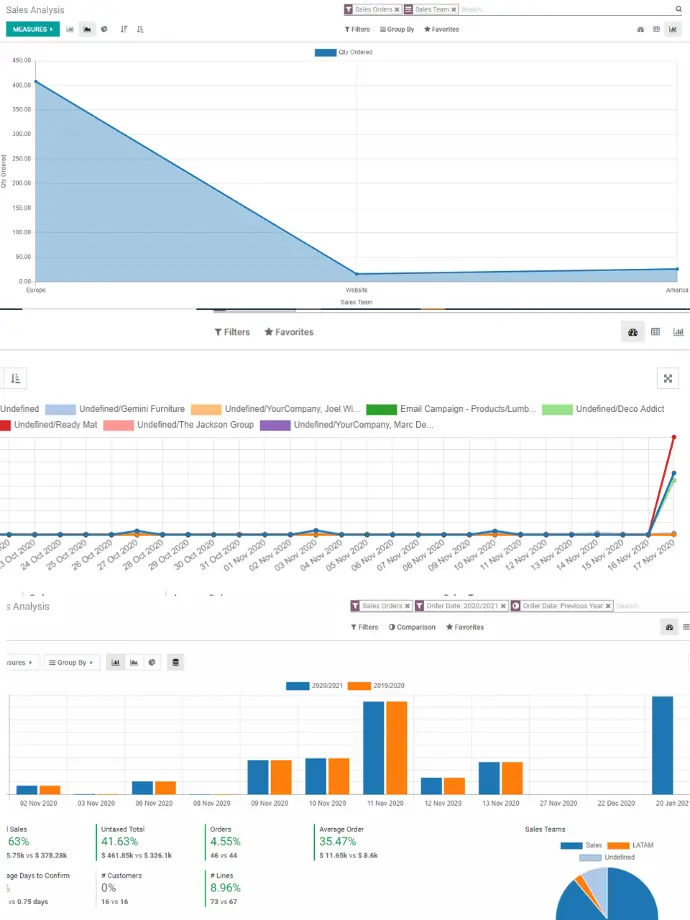Sort descending in the top chart toolbar
Viewport: 690px width, 920px height.
(124, 29)
